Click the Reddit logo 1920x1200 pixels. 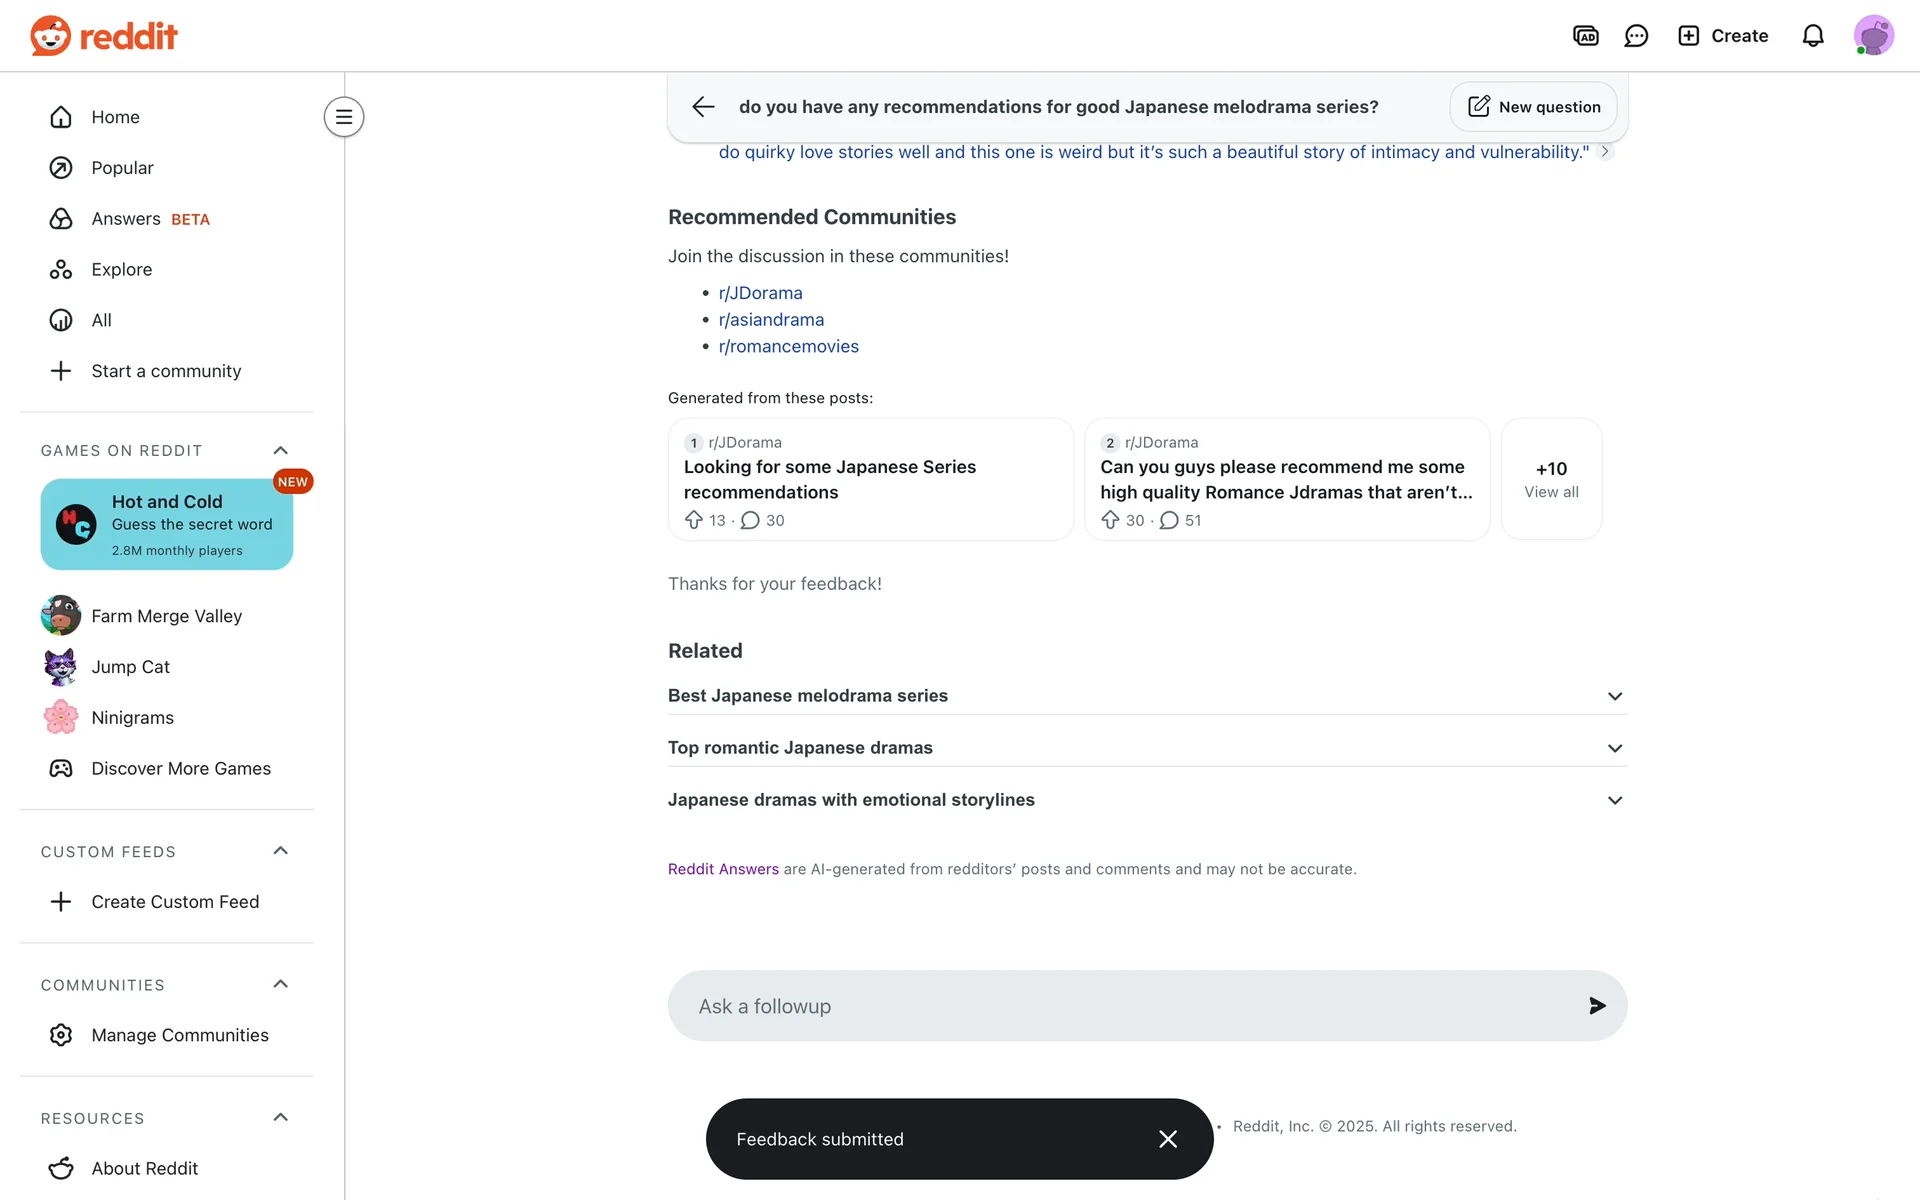pos(104,36)
